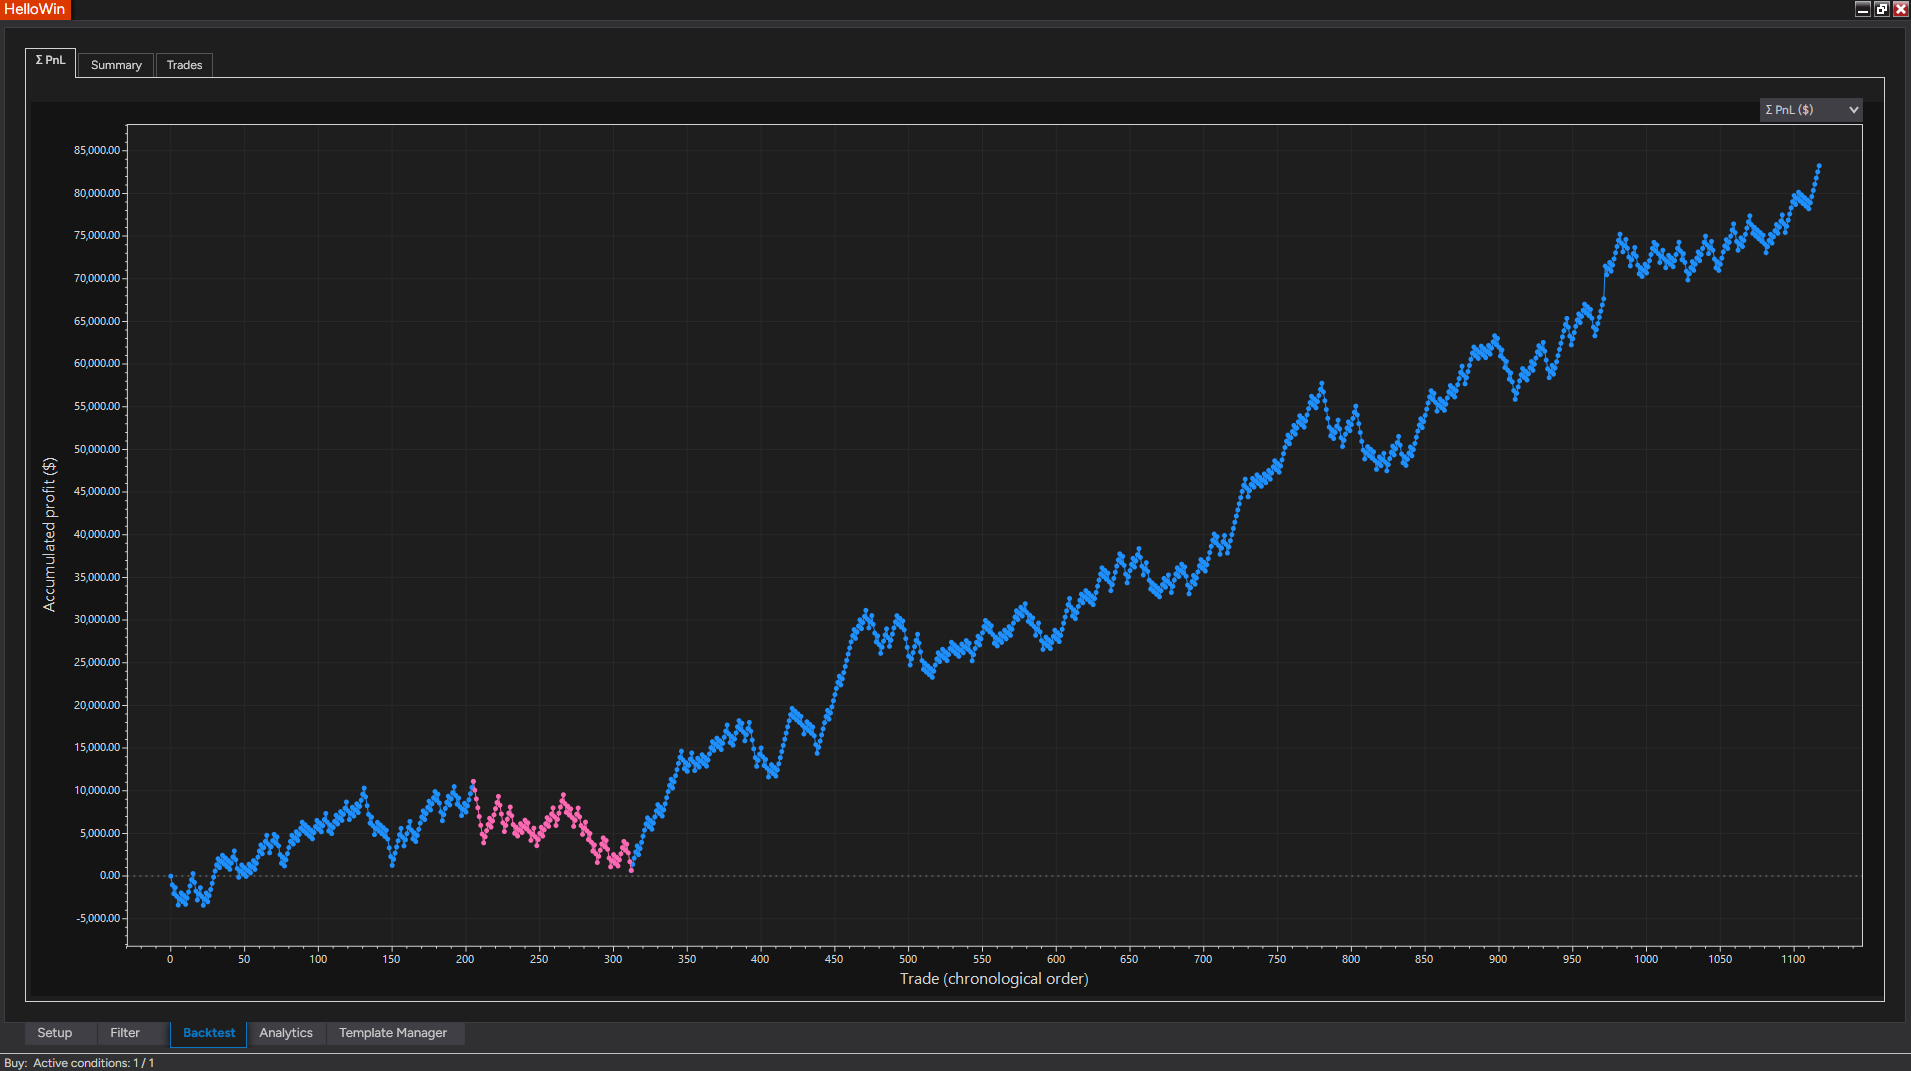Viewport: 1911px width, 1071px height.
Task: Click the HelloWin title label
Action: (x=35, y=9)
